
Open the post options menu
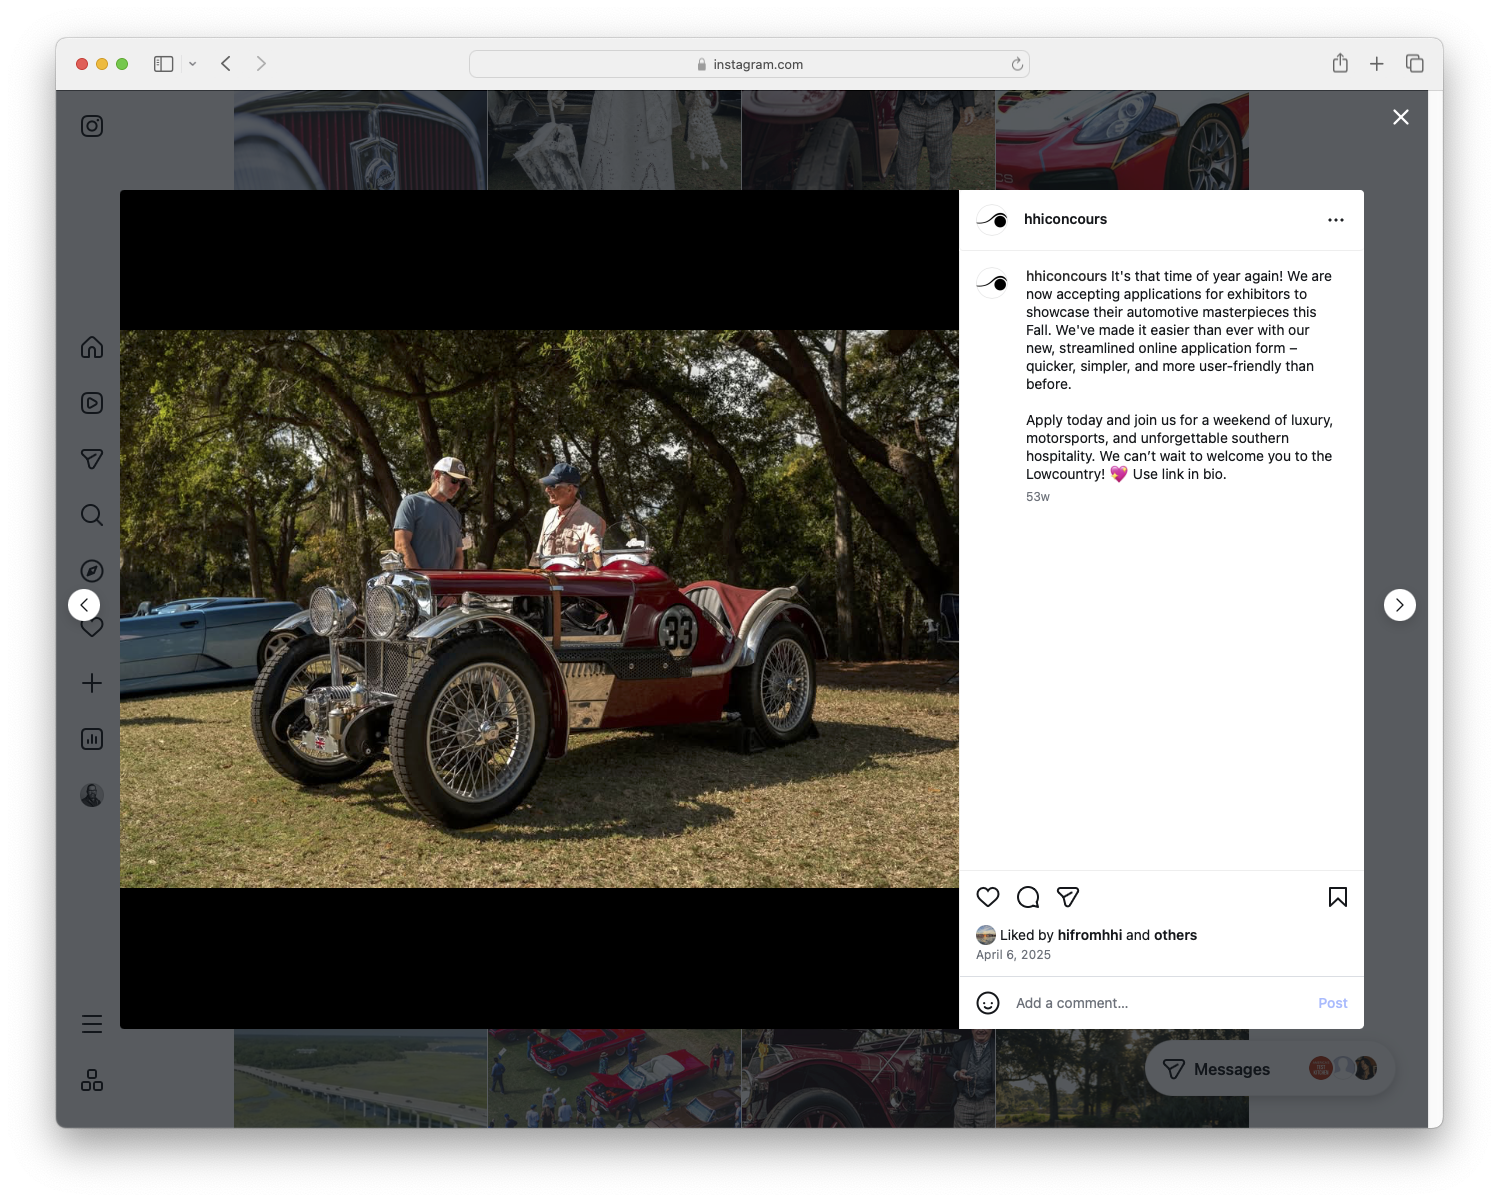tap(1336, 219)
